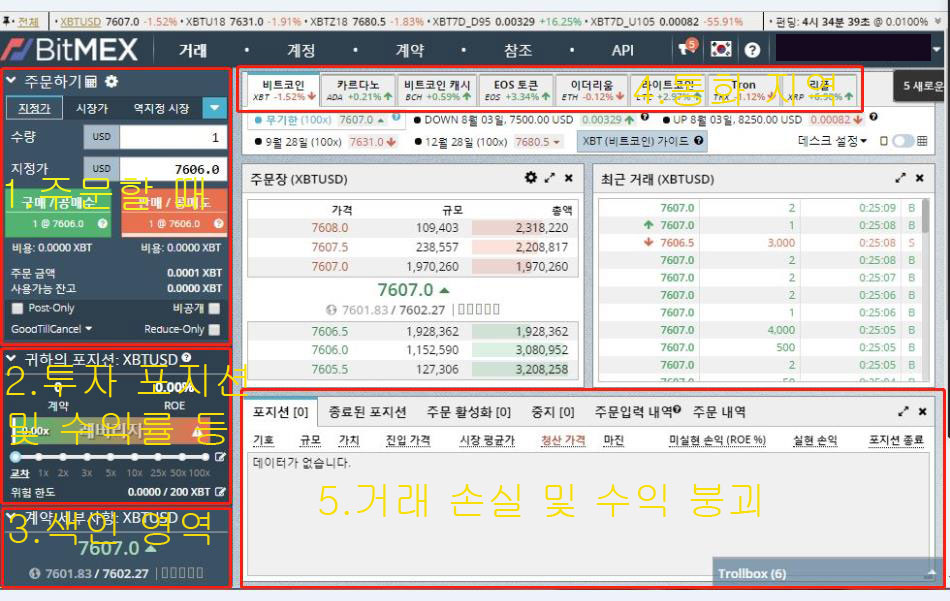Open the 주문 활성화 [0] tab
Viewport: 950px width, 601px height.
(468, 412)
